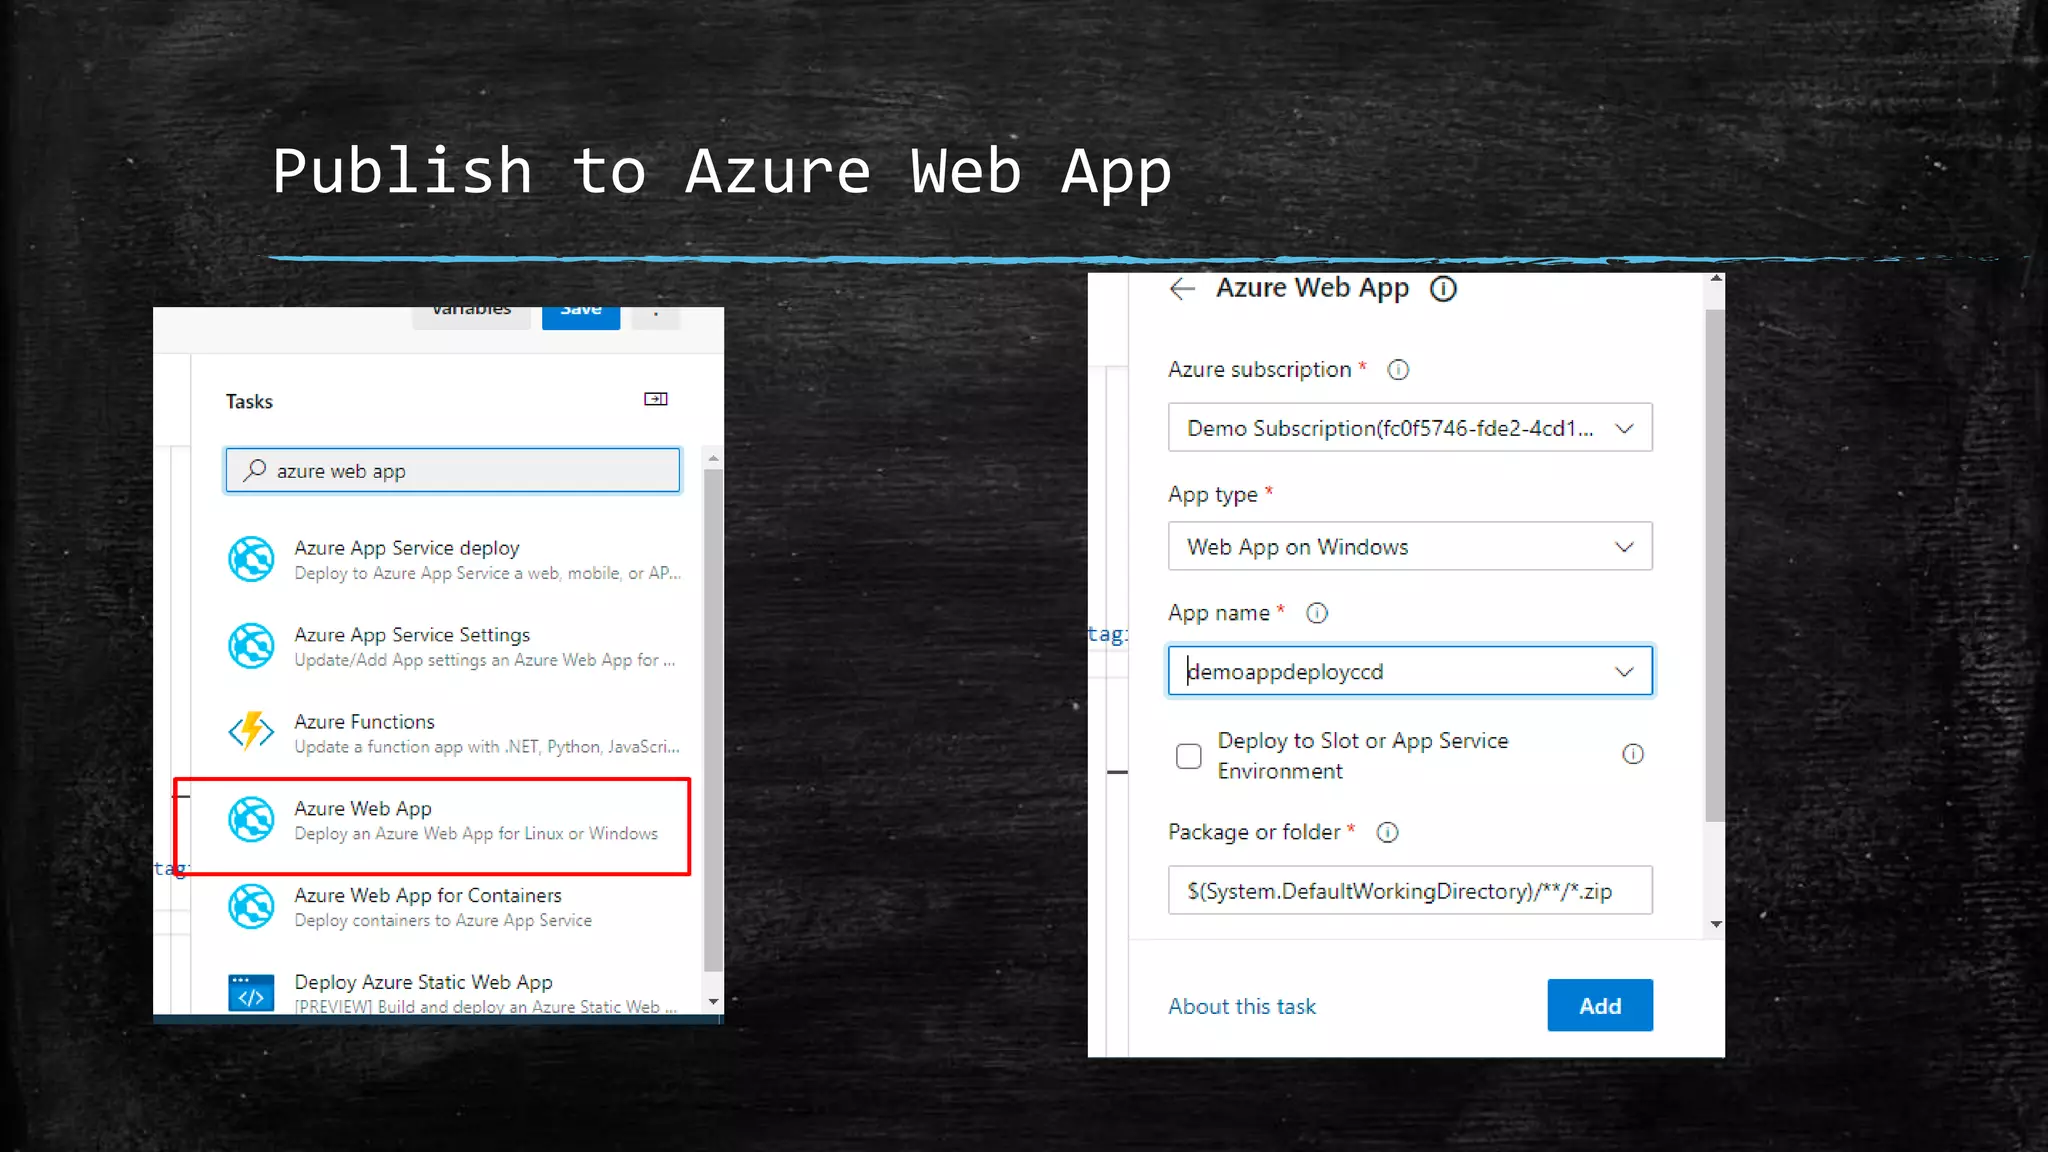2048x1152 pixels.
Task: Collapse the Tasks panel using the panel icon
Action: coord(656,399)
